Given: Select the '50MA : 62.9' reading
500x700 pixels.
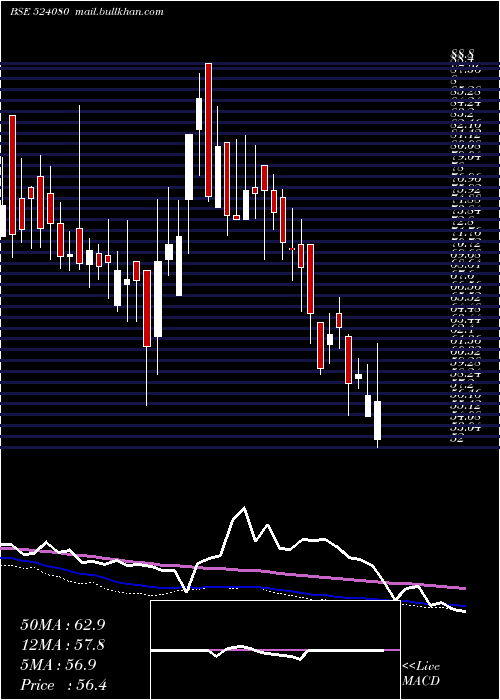Looking at the screenshot, I should coord(63,625).
